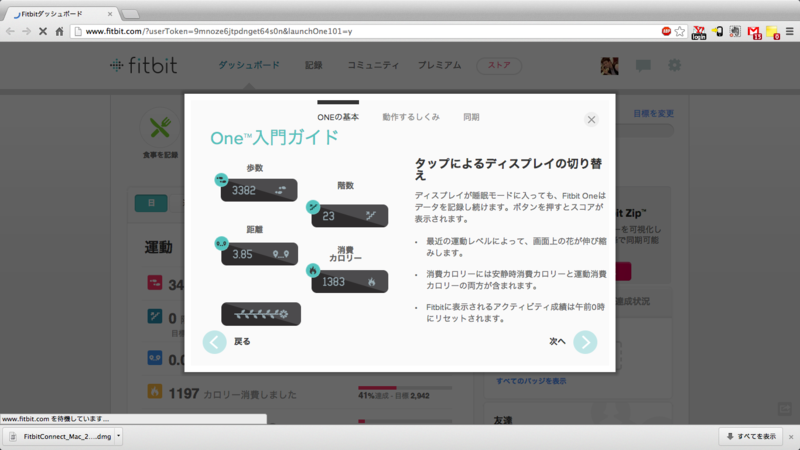This screenshot has width=800, height=450.
Task: Click the browser back arrow
Action: click(x=10, y=32)
